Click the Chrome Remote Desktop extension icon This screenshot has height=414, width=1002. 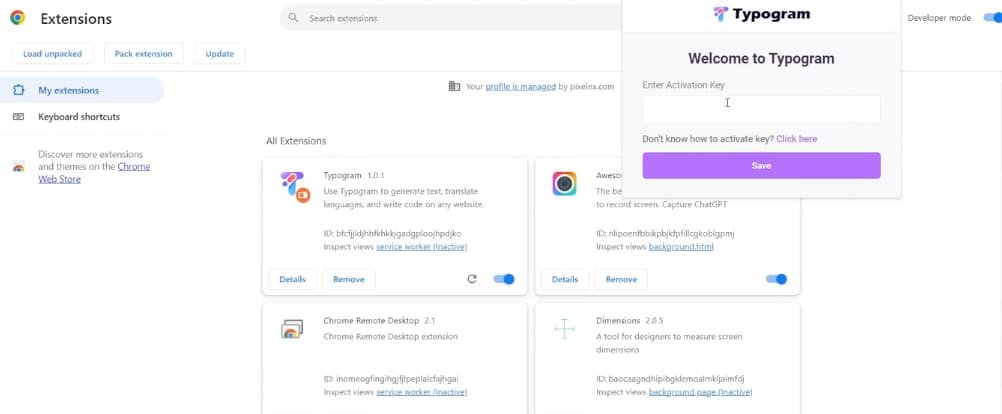[x=292, y=330]
